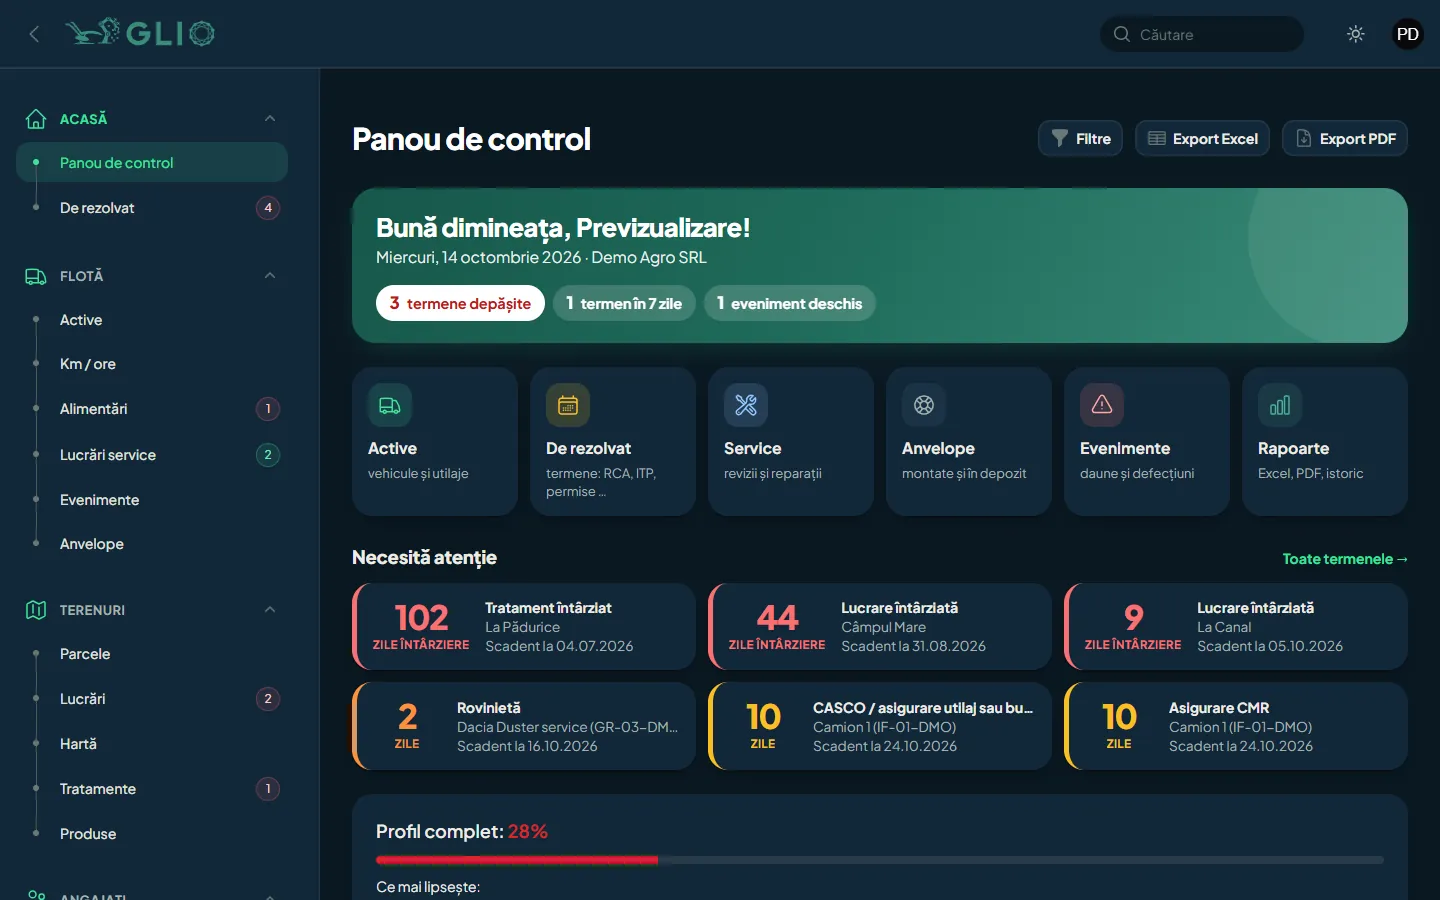The image size is (1440, 900).
Task: Open Tratamente in sidebar
Action: pyautogui.click(x=152, y=789)
